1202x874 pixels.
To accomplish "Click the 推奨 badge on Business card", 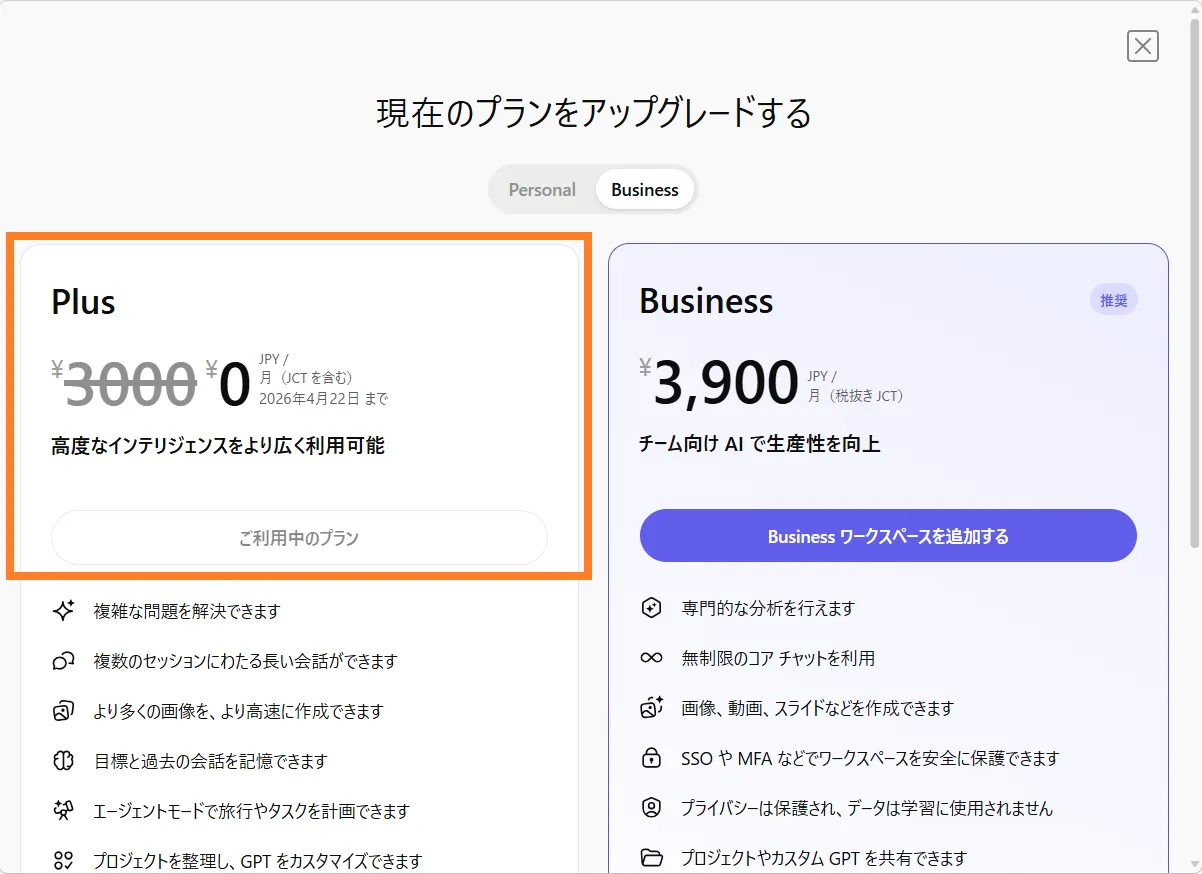I will coord(1113,300).
